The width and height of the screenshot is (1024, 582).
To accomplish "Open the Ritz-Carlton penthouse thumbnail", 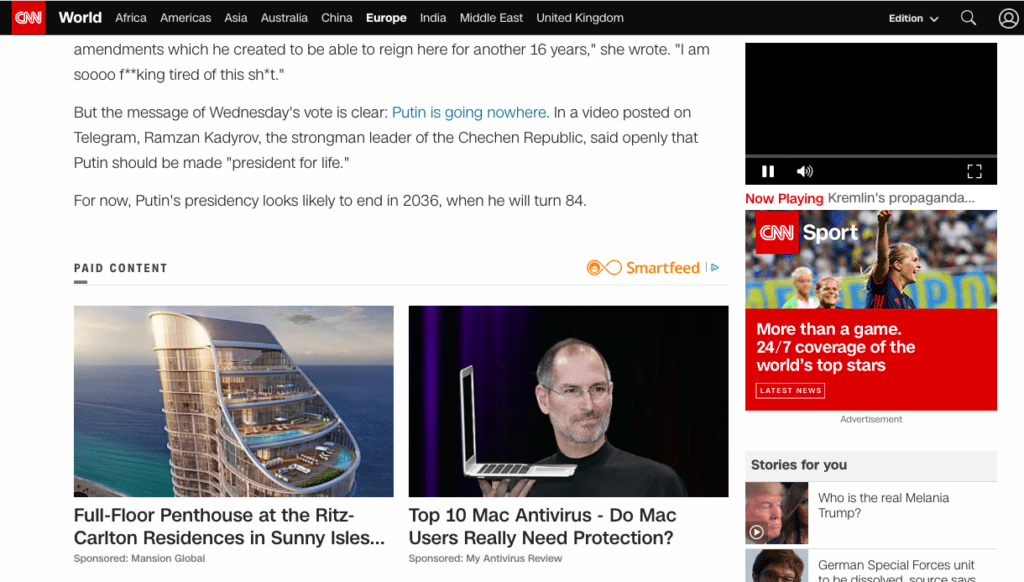I will coord(234,401).
